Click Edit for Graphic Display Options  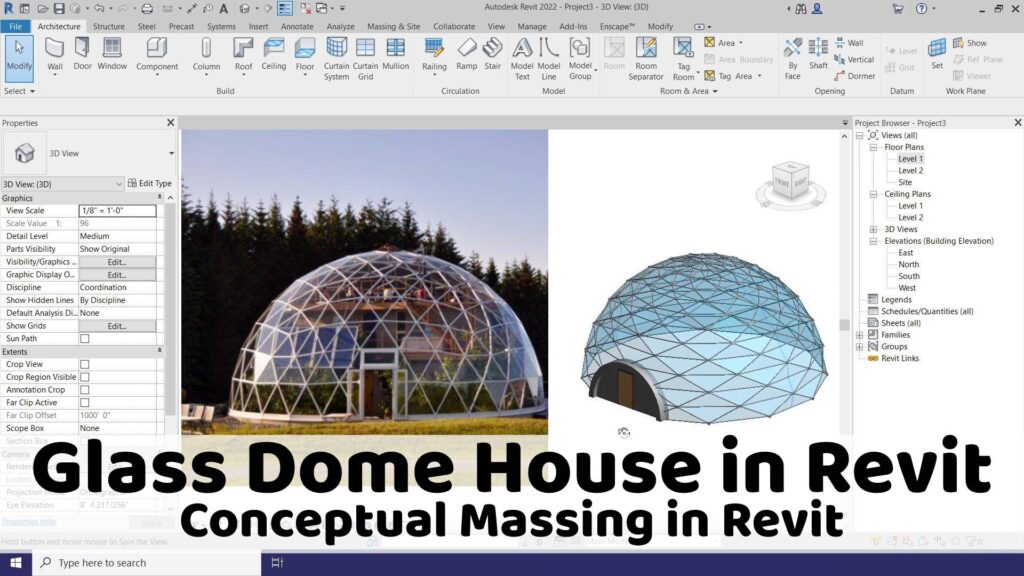(x=117, y=275)
